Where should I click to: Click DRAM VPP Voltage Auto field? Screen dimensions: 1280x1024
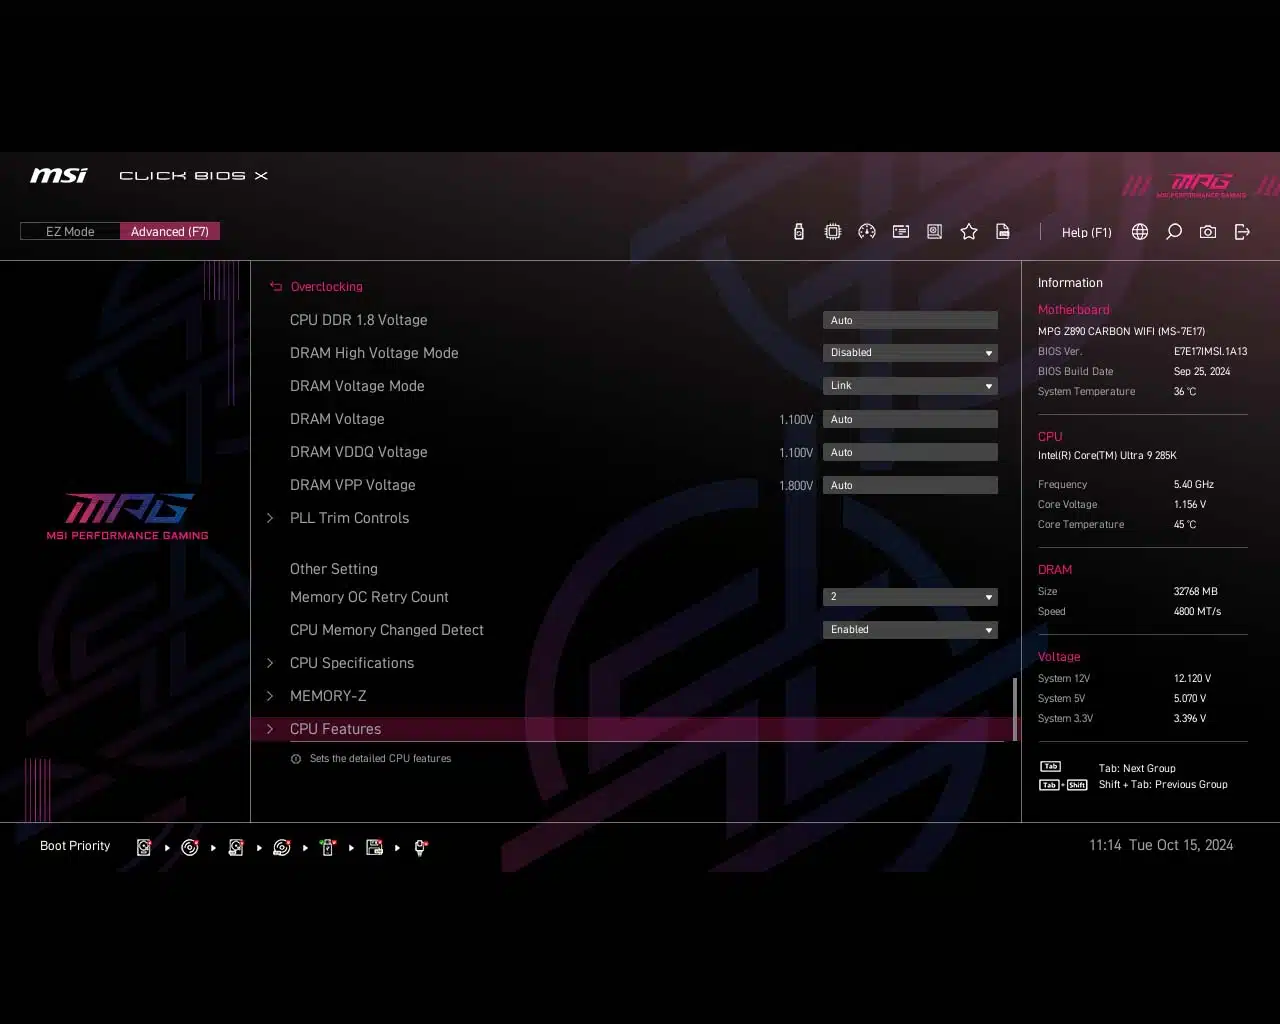[x=910, y=485]
